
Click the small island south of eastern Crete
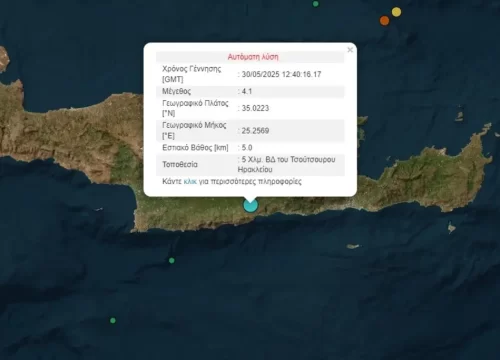coord(353,247)
